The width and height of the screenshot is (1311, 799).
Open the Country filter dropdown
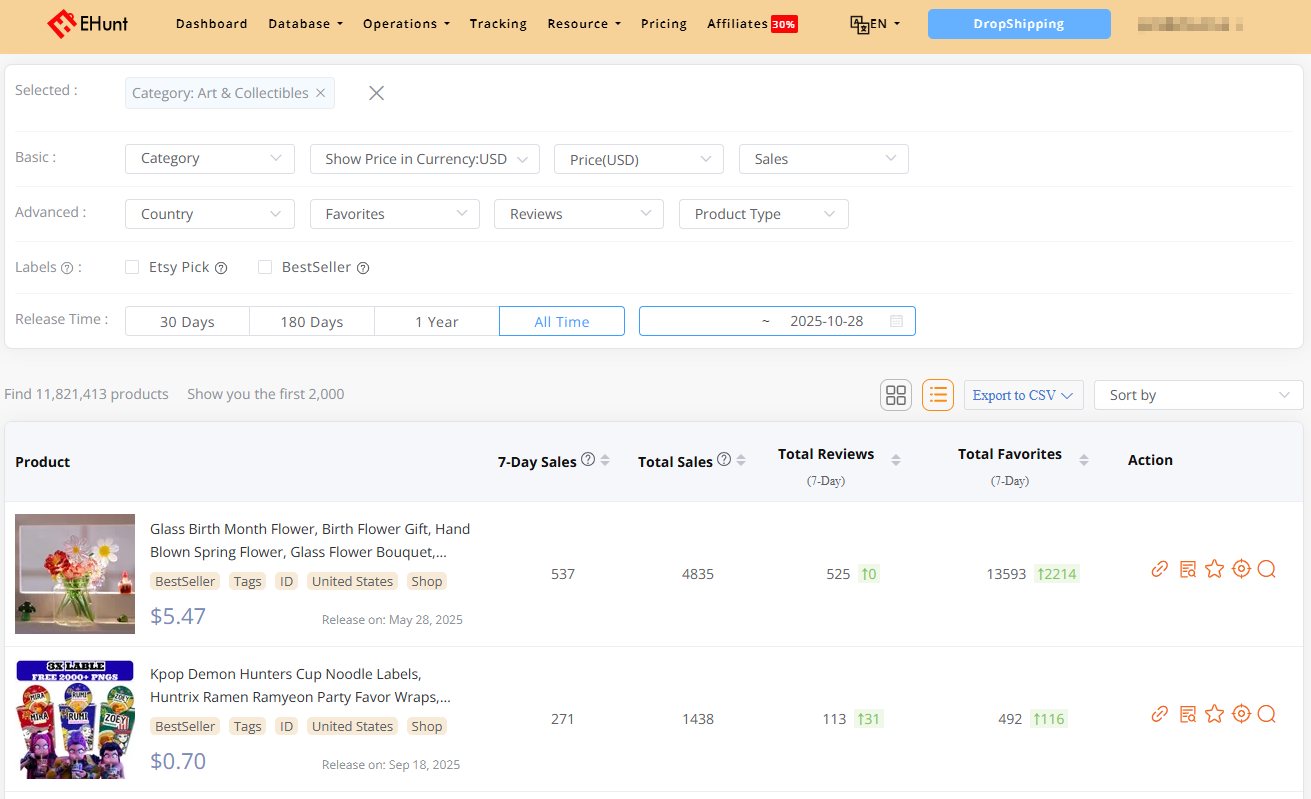[209, 213]
